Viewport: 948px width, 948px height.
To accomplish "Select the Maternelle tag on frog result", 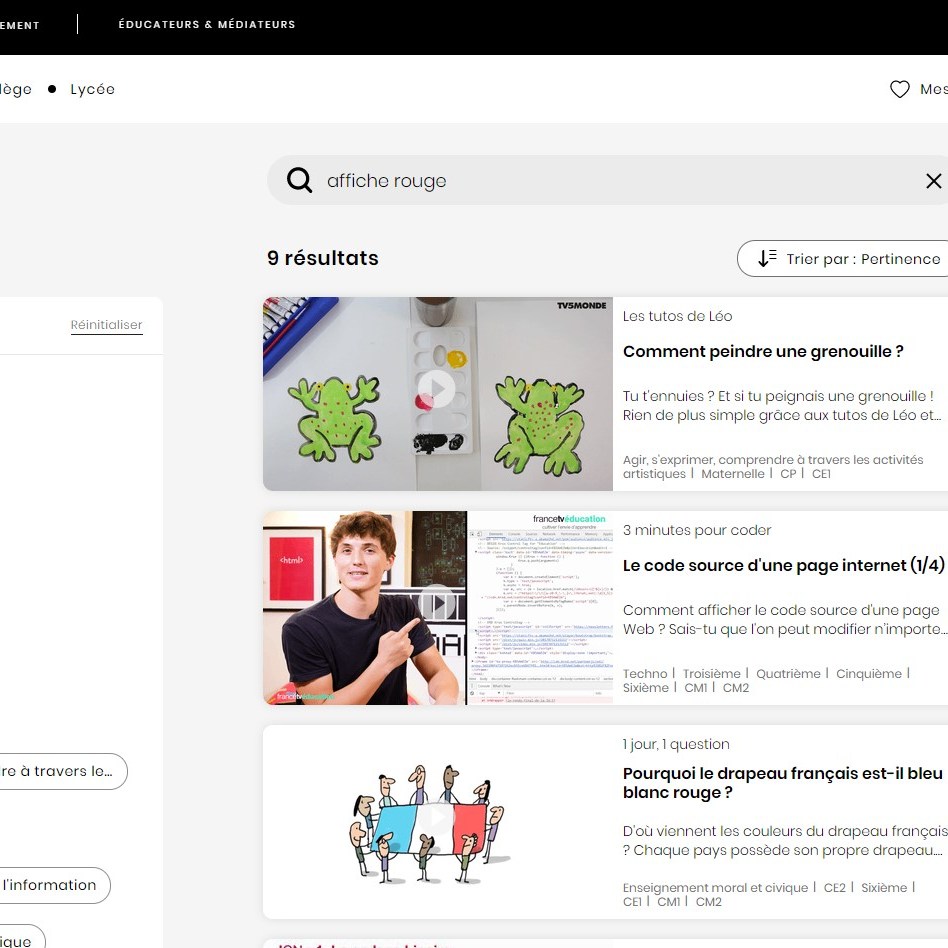I will point(733,474).
